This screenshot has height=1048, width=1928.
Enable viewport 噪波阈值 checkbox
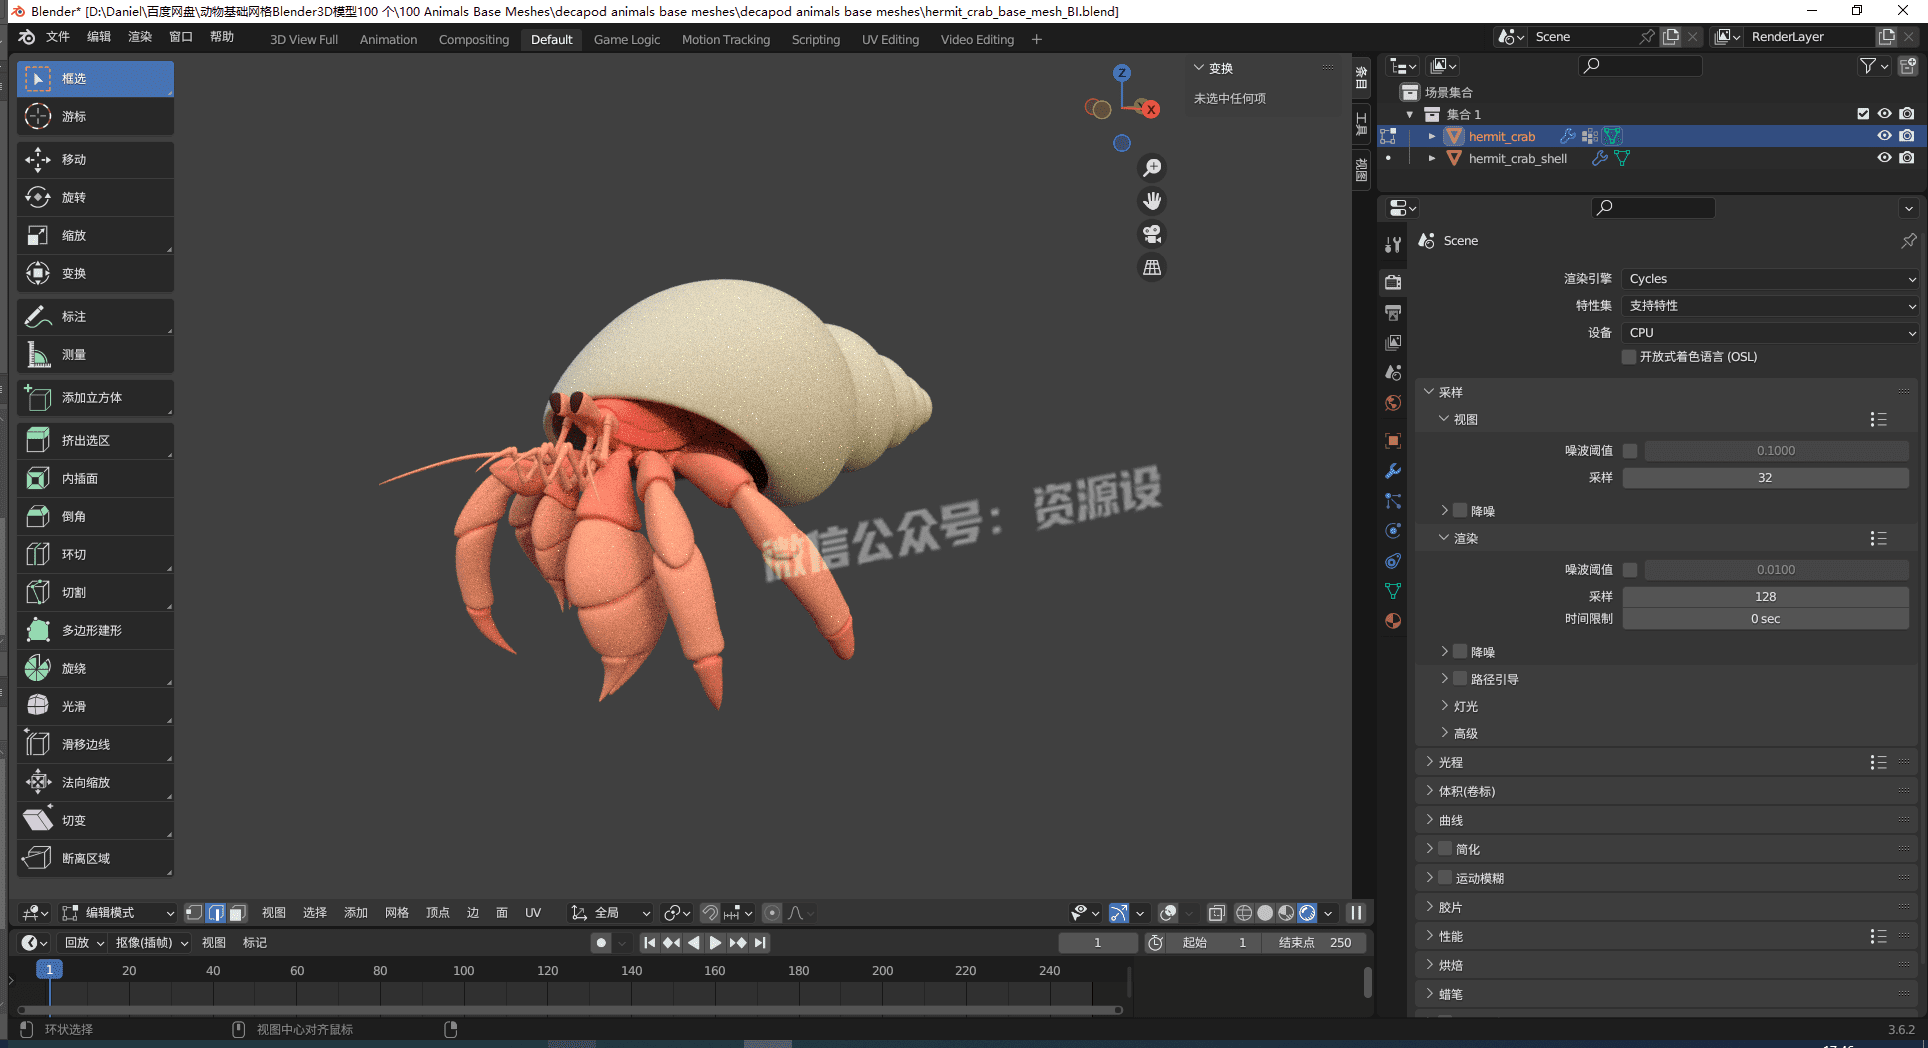(1630, 451)
